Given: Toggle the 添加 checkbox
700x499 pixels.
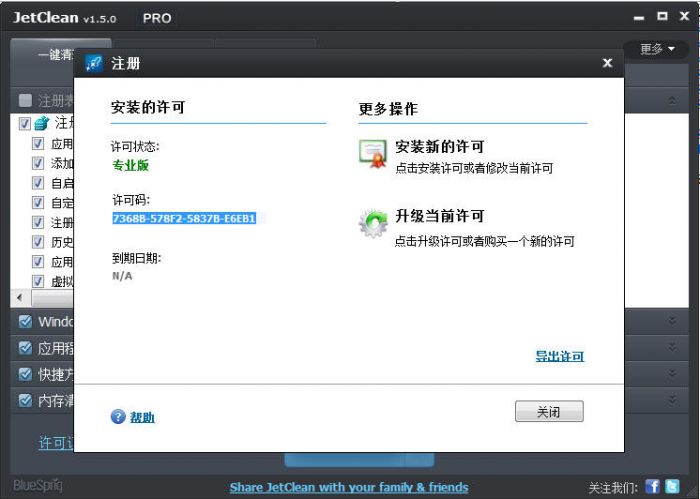Looking at the screenshot, I should click(38, 163).
